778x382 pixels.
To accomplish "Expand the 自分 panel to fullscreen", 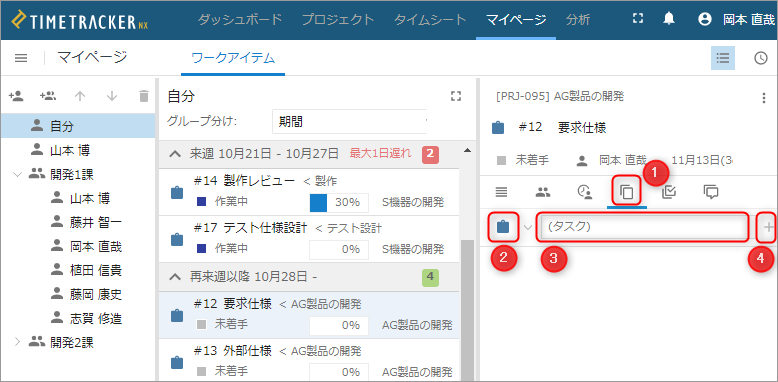I will 455,96.
